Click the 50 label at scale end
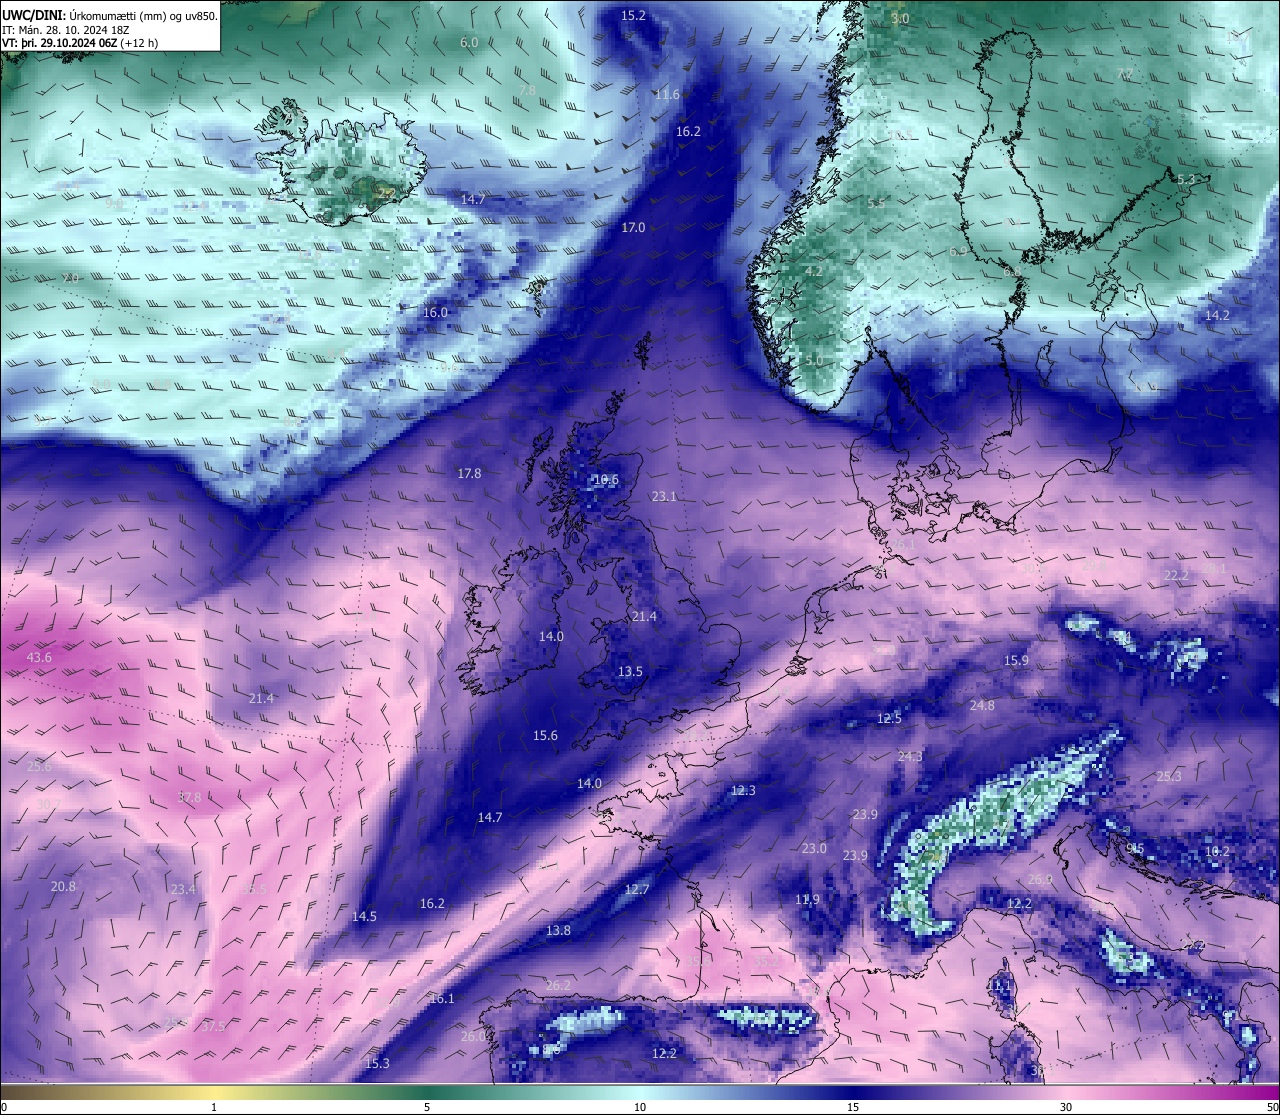The image size is (1280, 1115). pos(1272,1107)
